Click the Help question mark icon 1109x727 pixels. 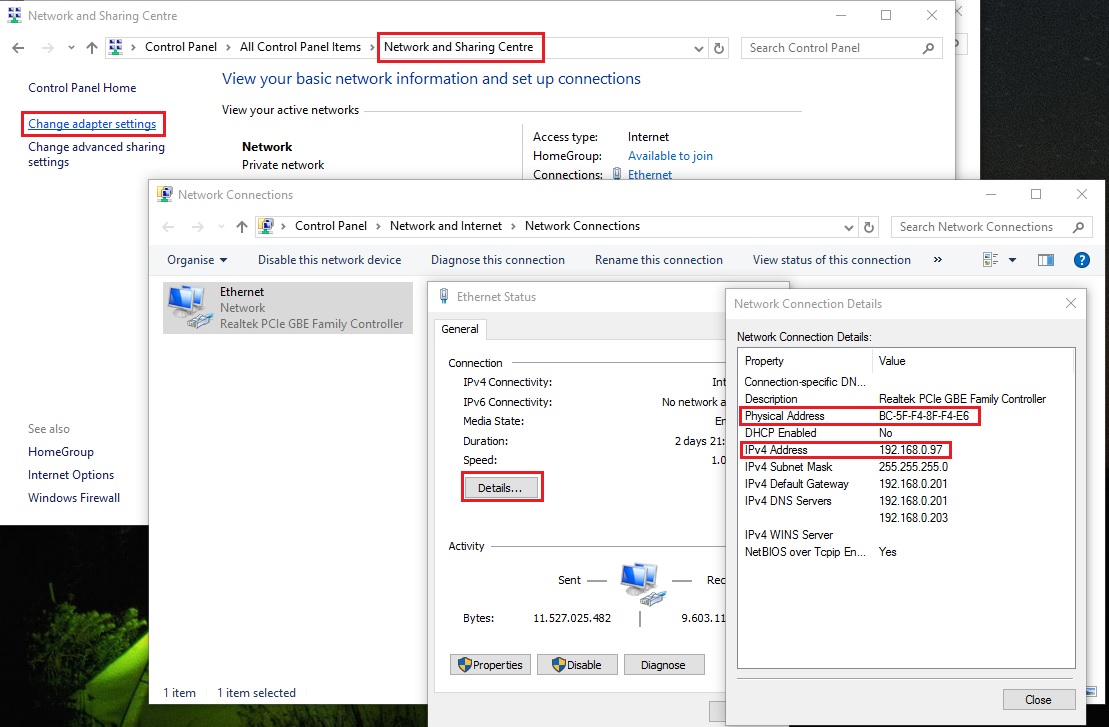pyautogui.click(x=1081, y=260)
